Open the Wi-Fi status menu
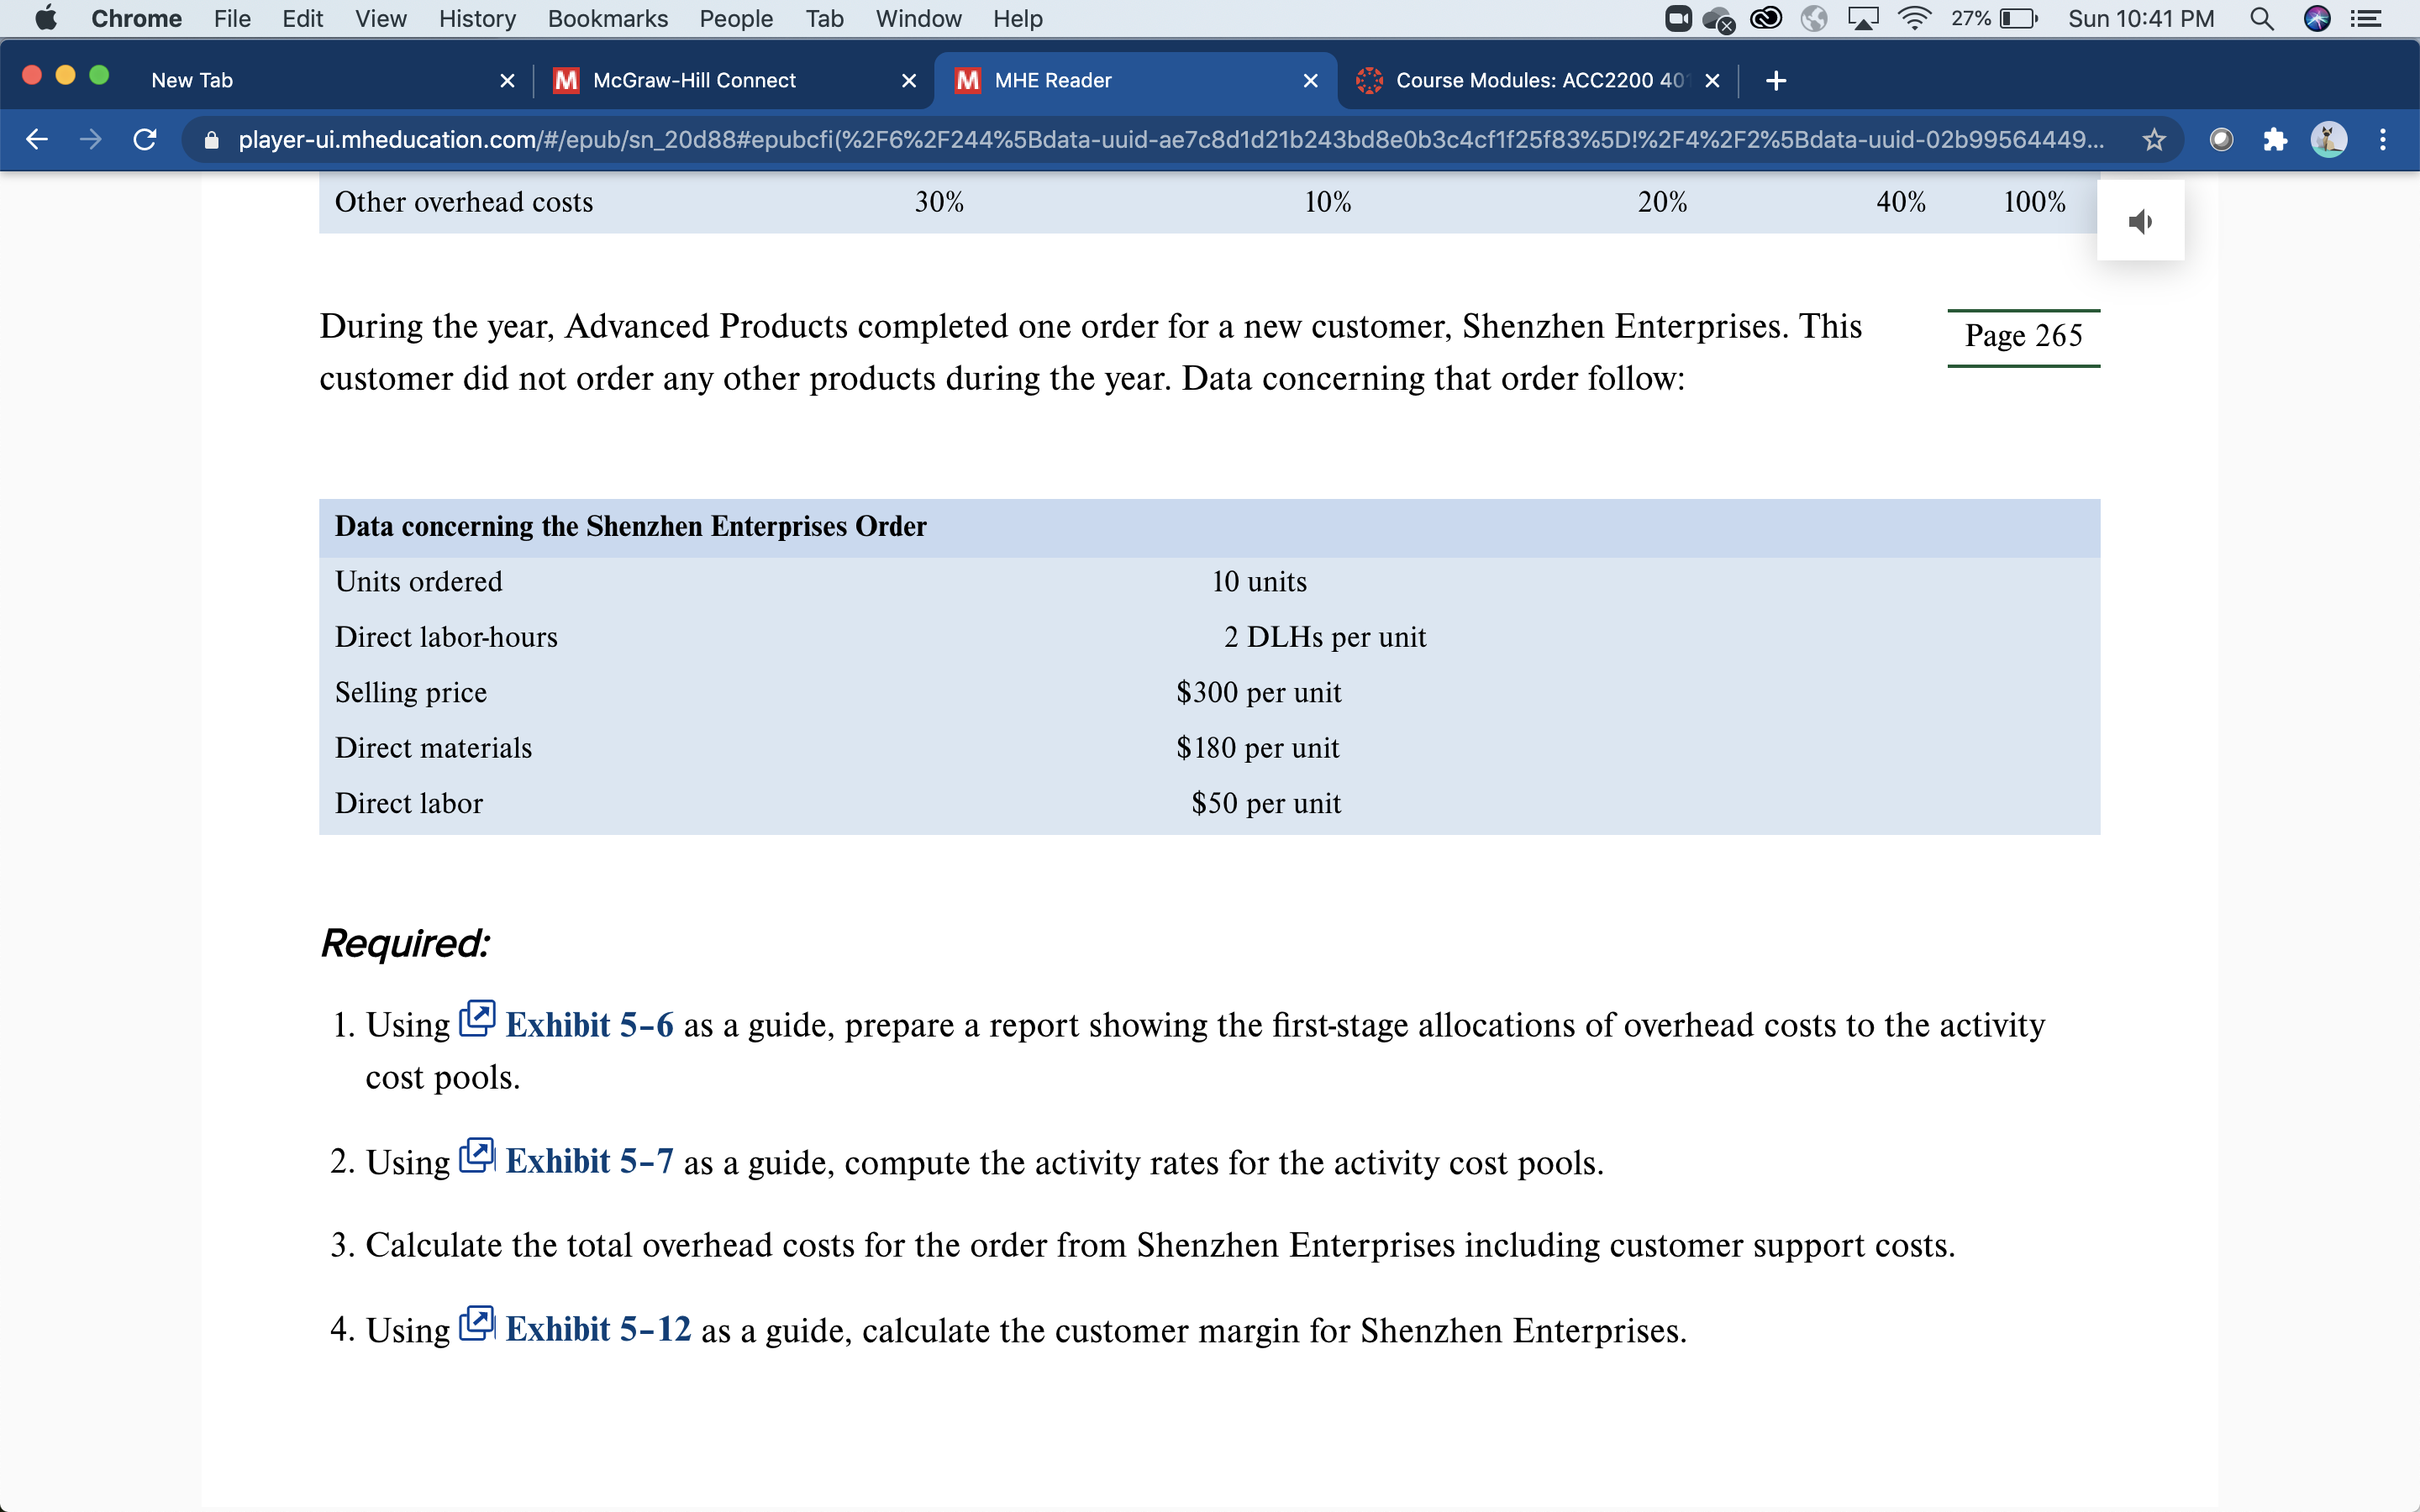This screenshot has width=2420, height=1512. point(1915,18)
